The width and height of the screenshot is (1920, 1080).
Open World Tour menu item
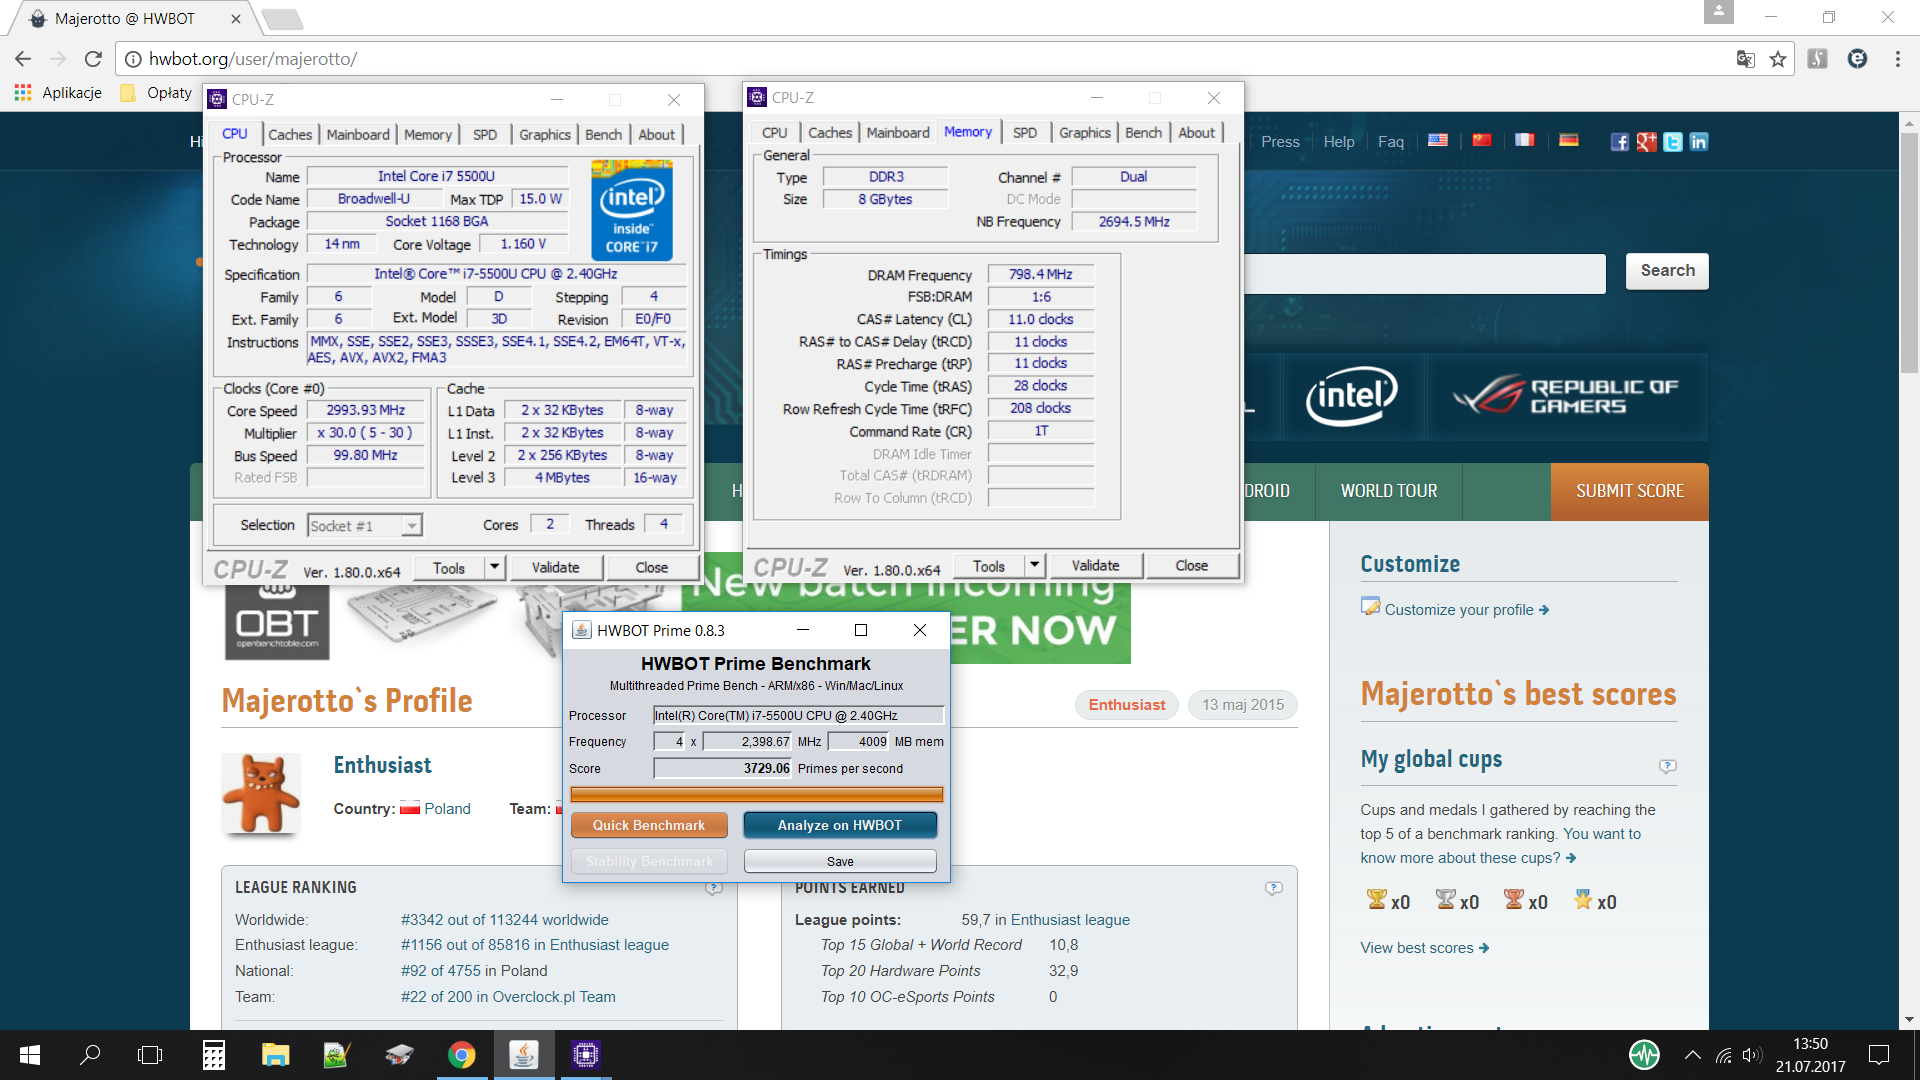click(x=1389, y=491)
